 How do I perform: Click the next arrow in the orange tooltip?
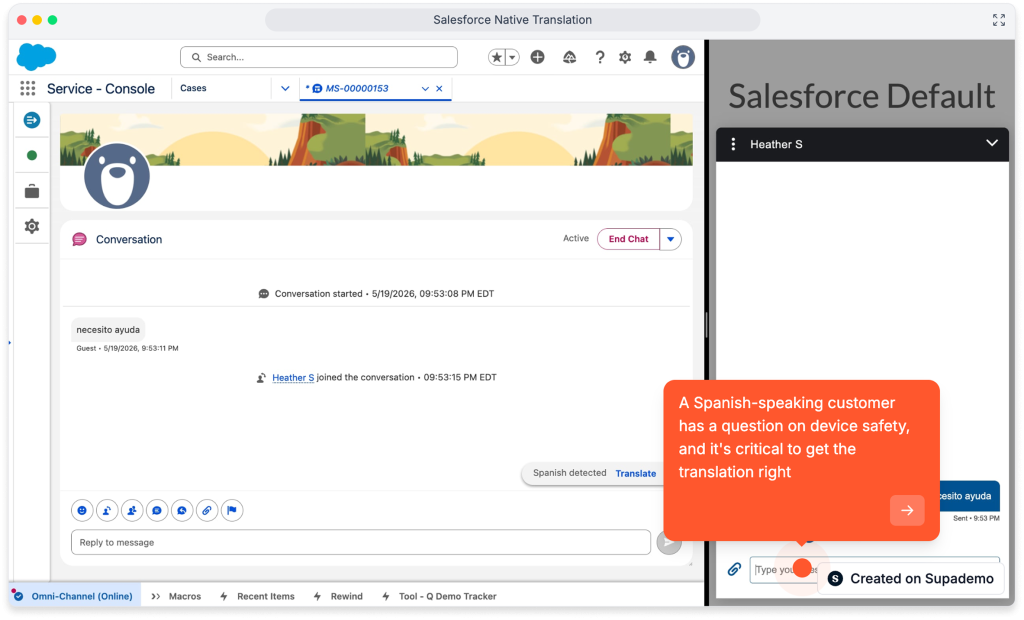point(906,510)
